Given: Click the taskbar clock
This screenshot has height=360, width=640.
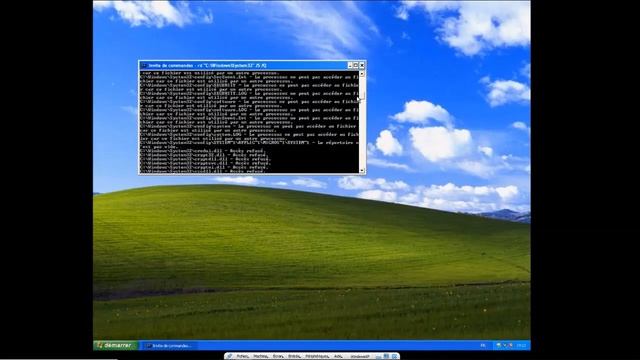Looking at the screenshot, I should pyautogui.click(x=521, y=345).
